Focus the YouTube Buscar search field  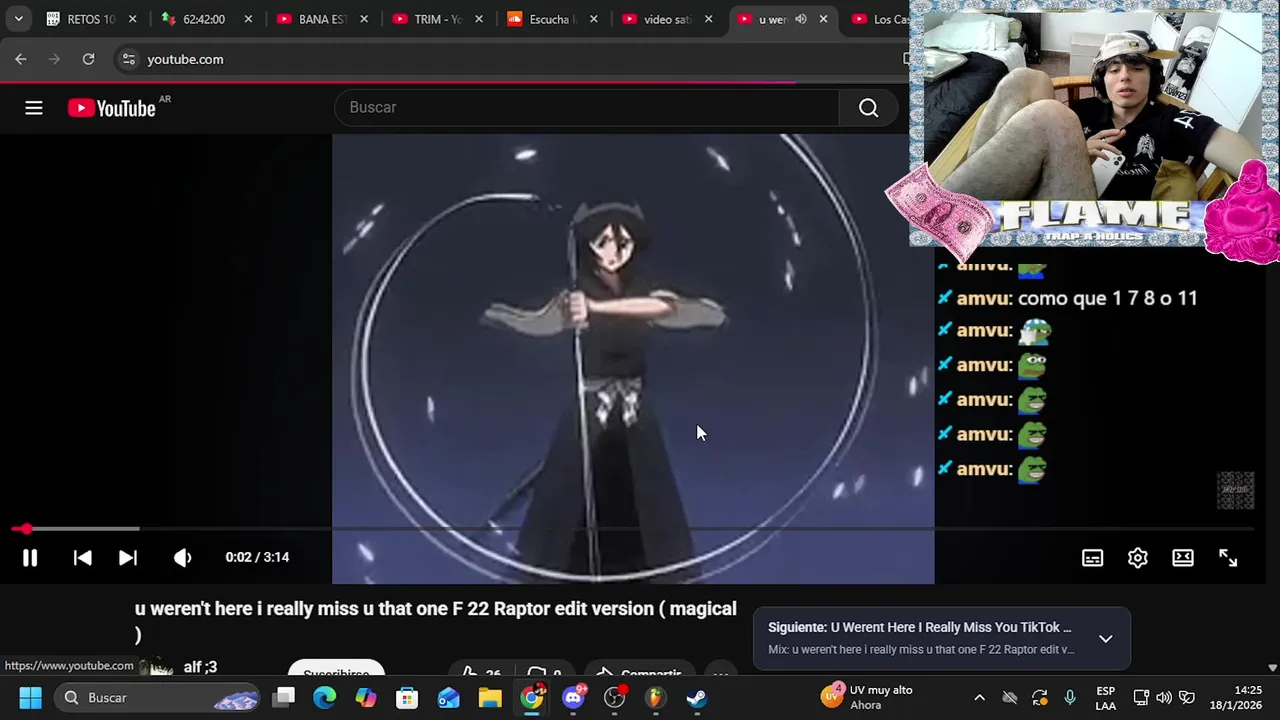pyautogui.click(x=588, y=108)
